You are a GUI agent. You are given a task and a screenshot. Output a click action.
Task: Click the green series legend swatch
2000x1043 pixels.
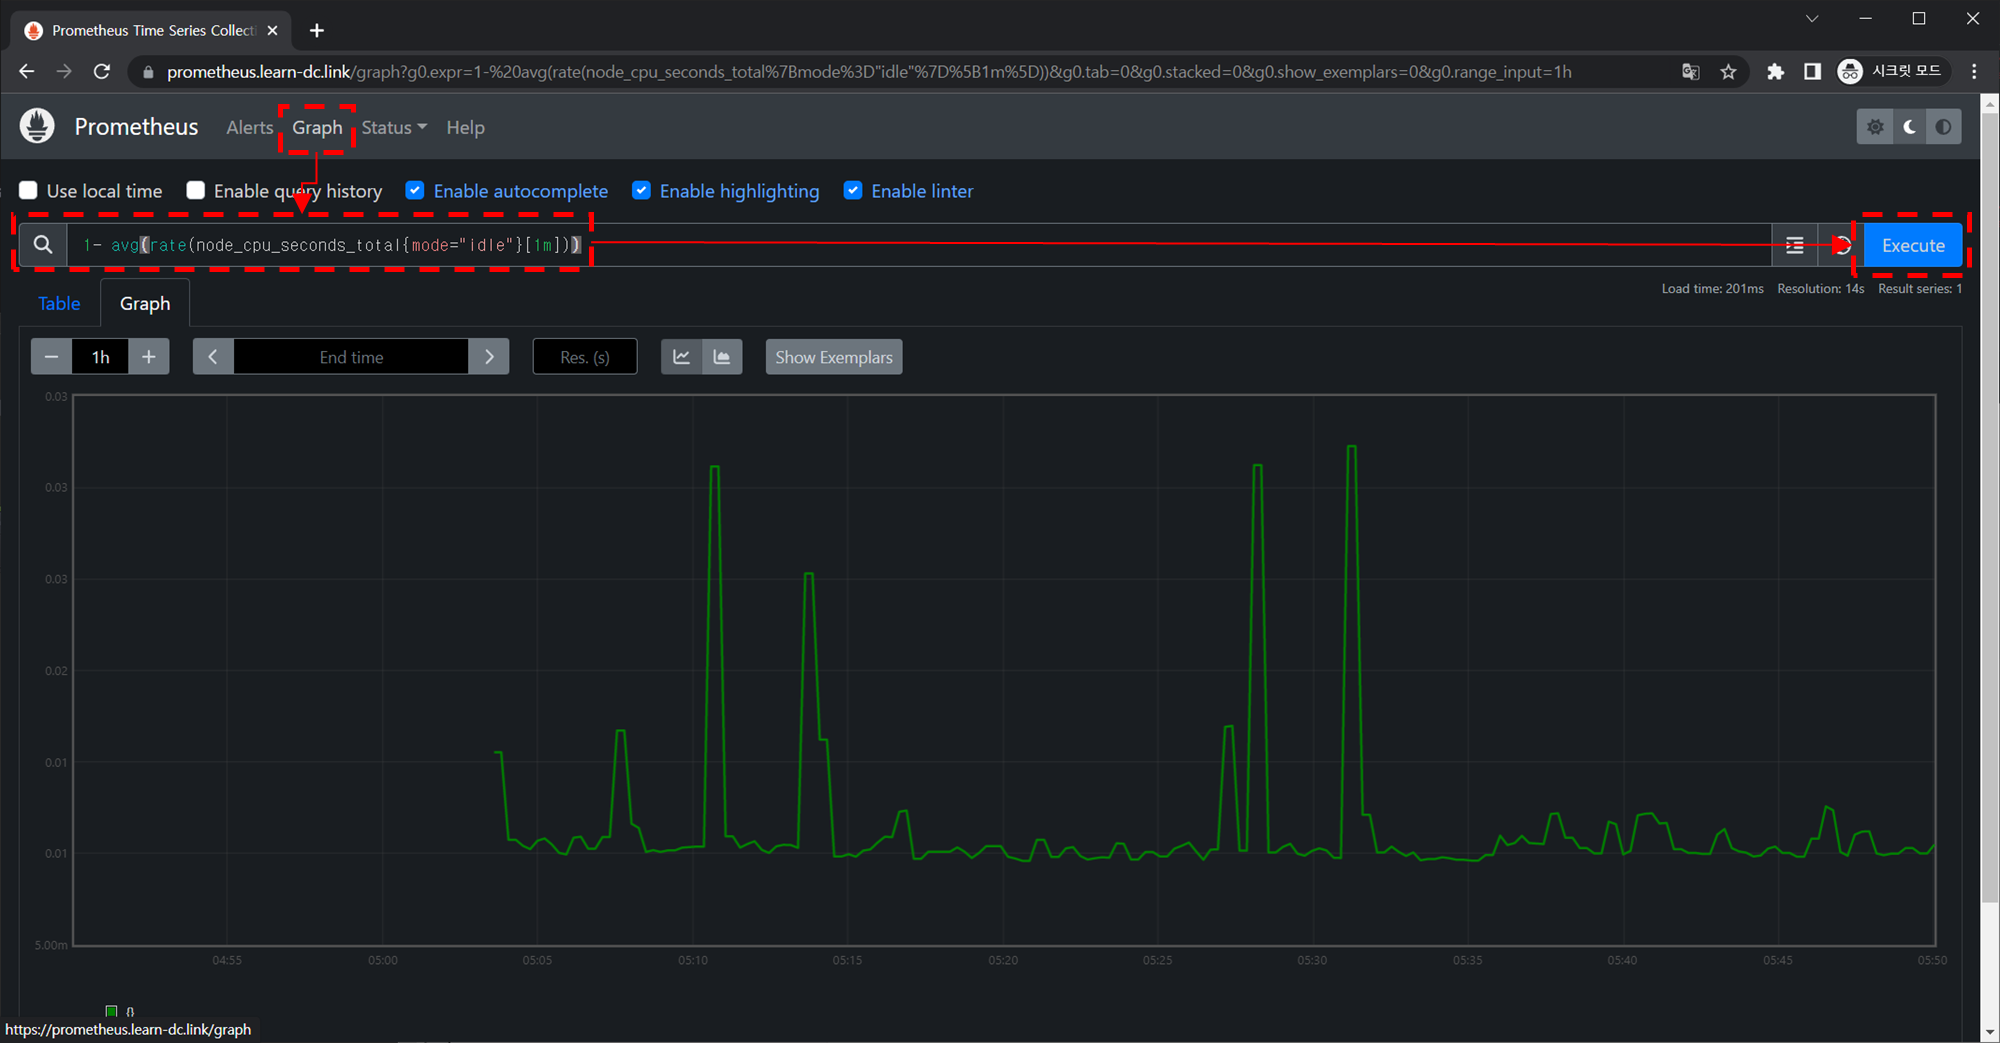pyautogui.click(x=111, y=1011)
